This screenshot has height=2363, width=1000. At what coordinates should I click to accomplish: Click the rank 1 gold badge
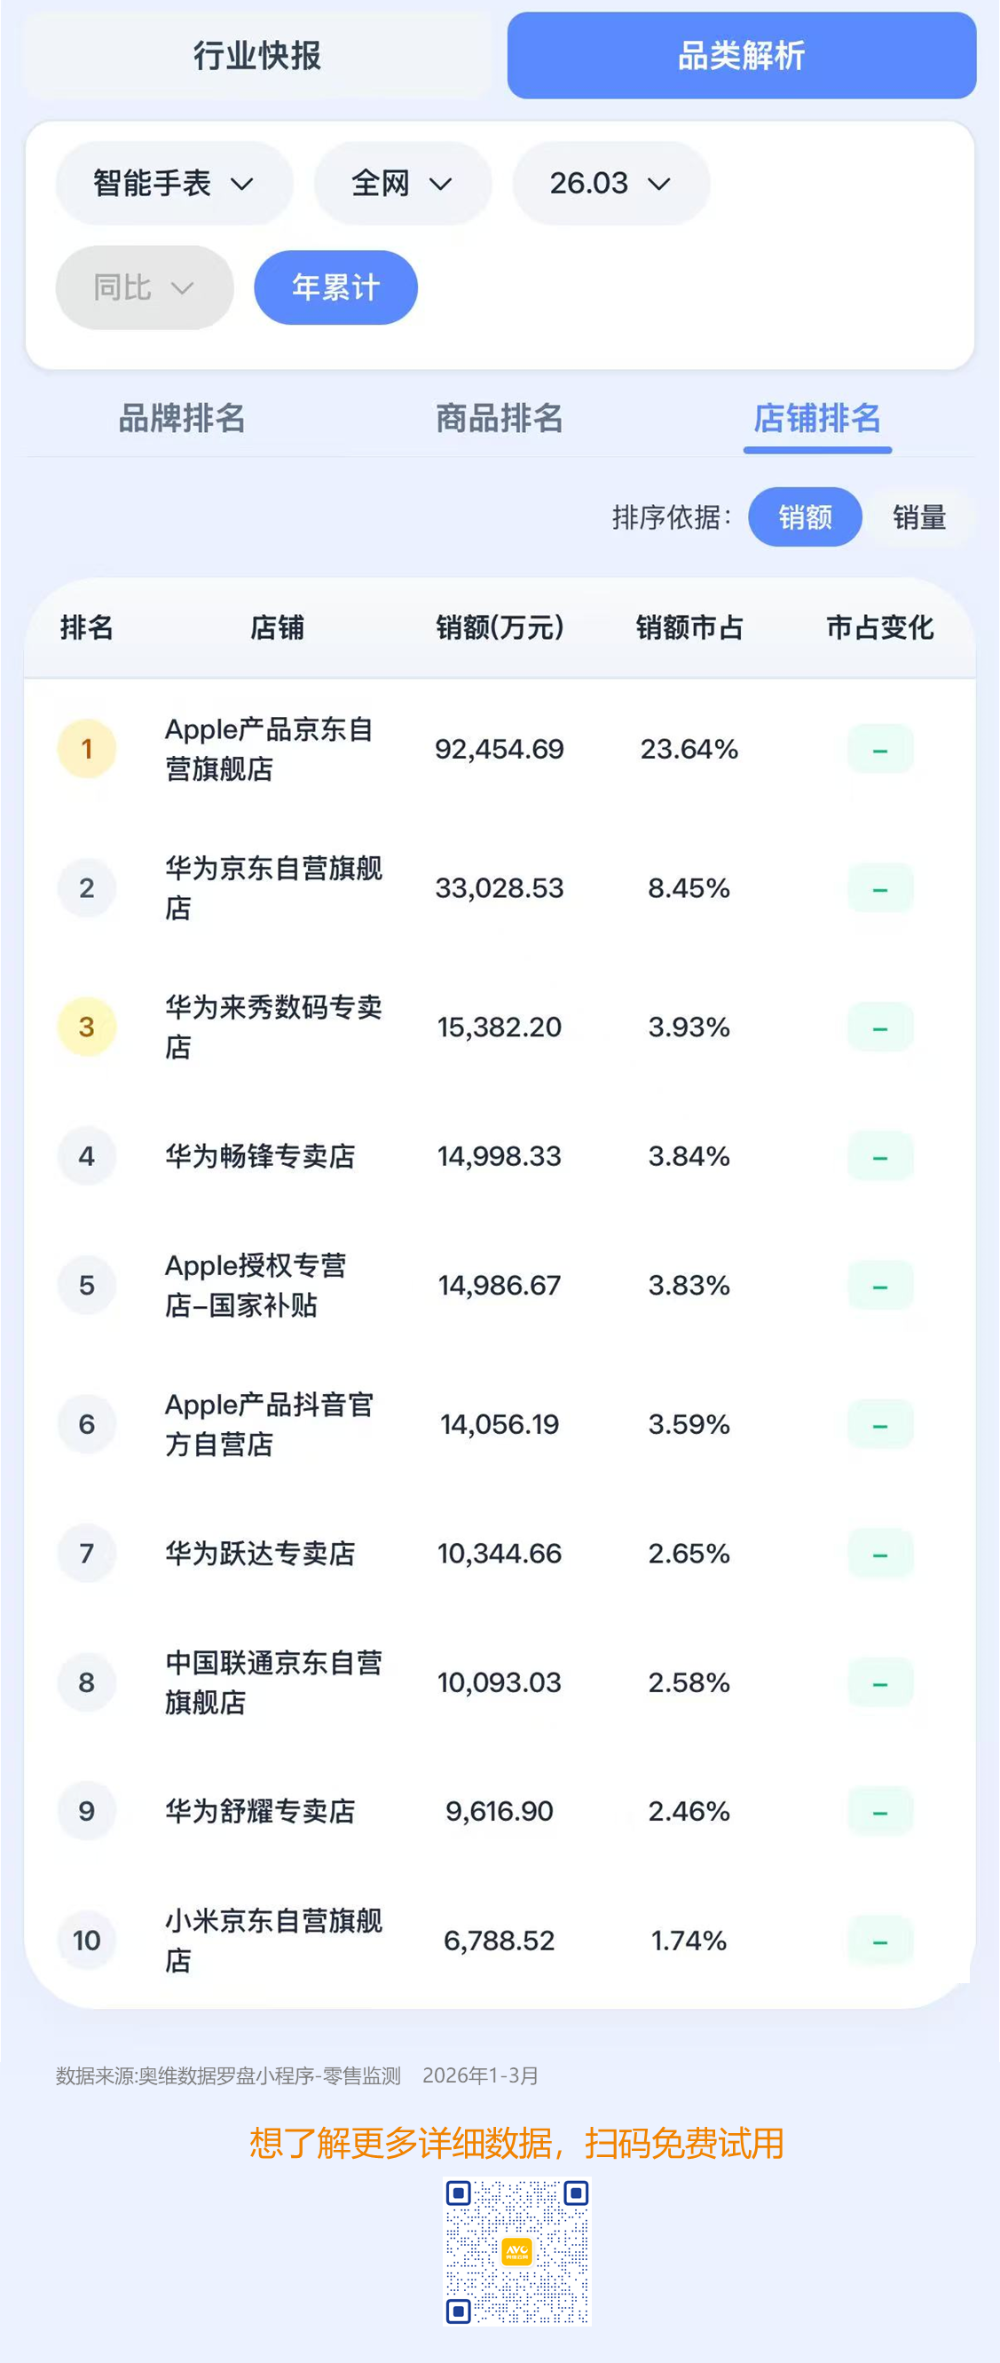[87, 749]
